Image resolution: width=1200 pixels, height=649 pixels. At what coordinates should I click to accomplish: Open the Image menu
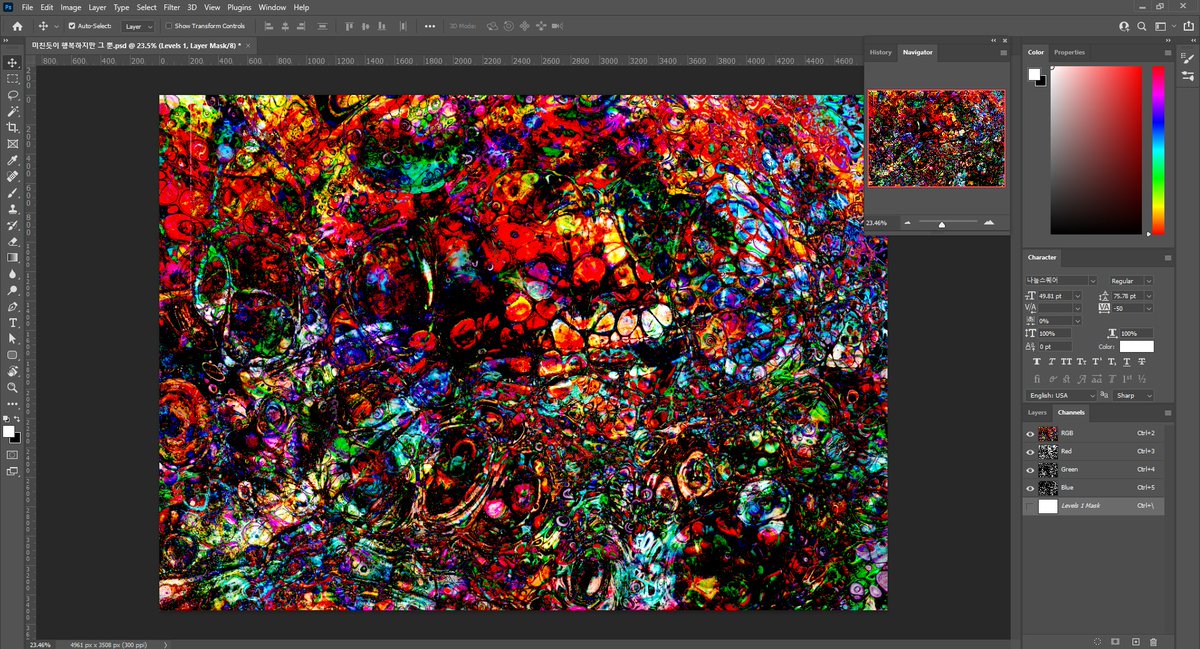tap(70, 7)
